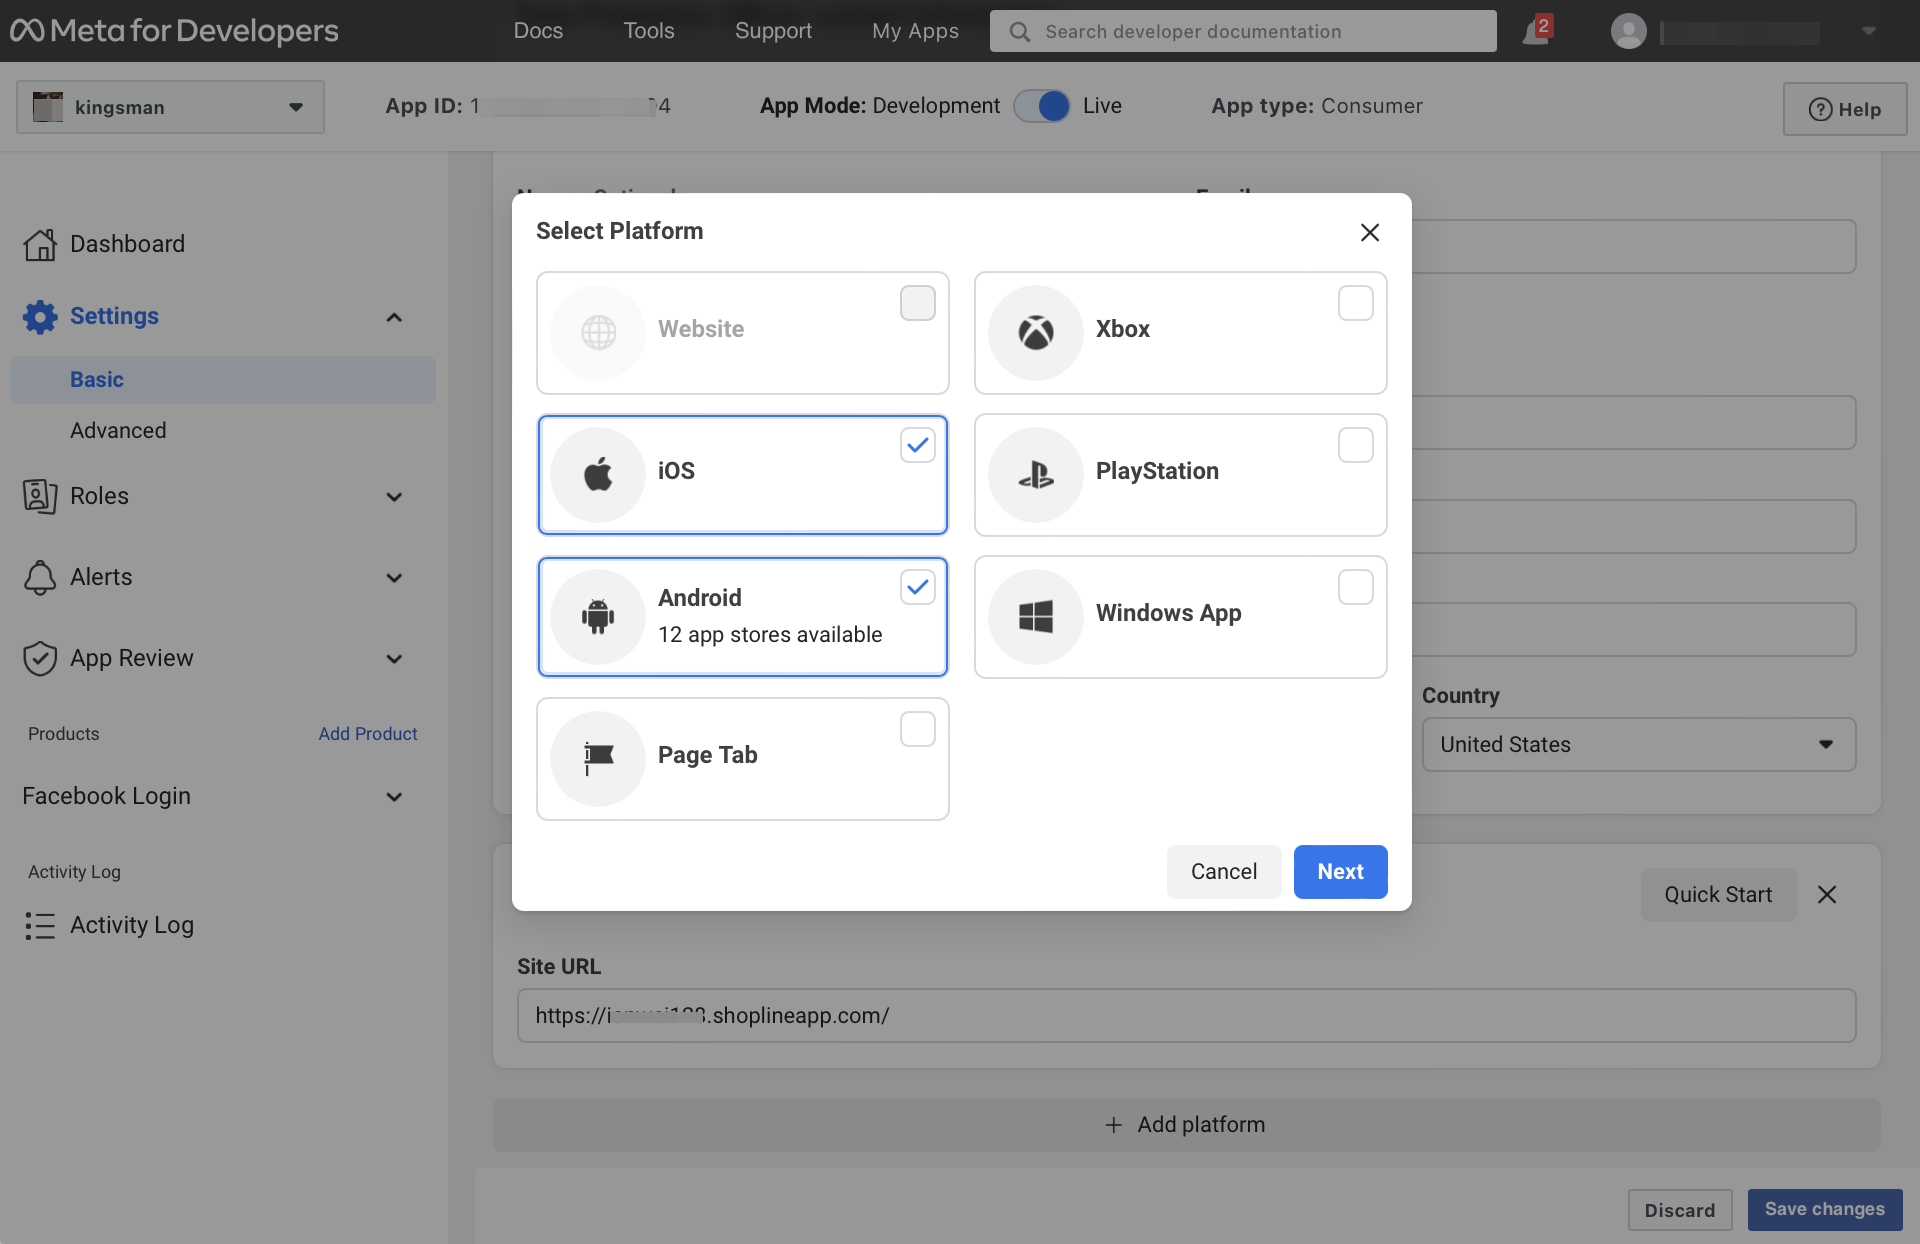Select the Xbox platform card
The height and width of the screenshot is (1244, 1920).
click(x=1181, y=333)
